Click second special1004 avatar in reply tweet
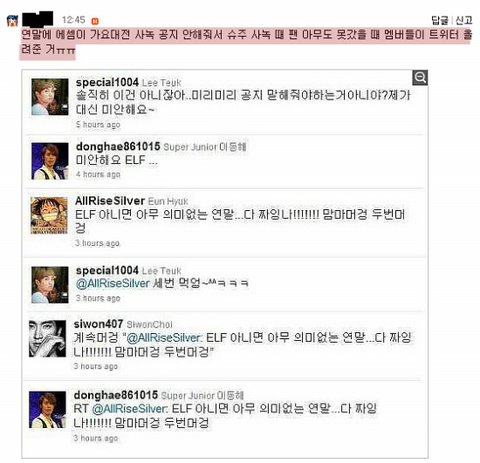 coord(50,285)
